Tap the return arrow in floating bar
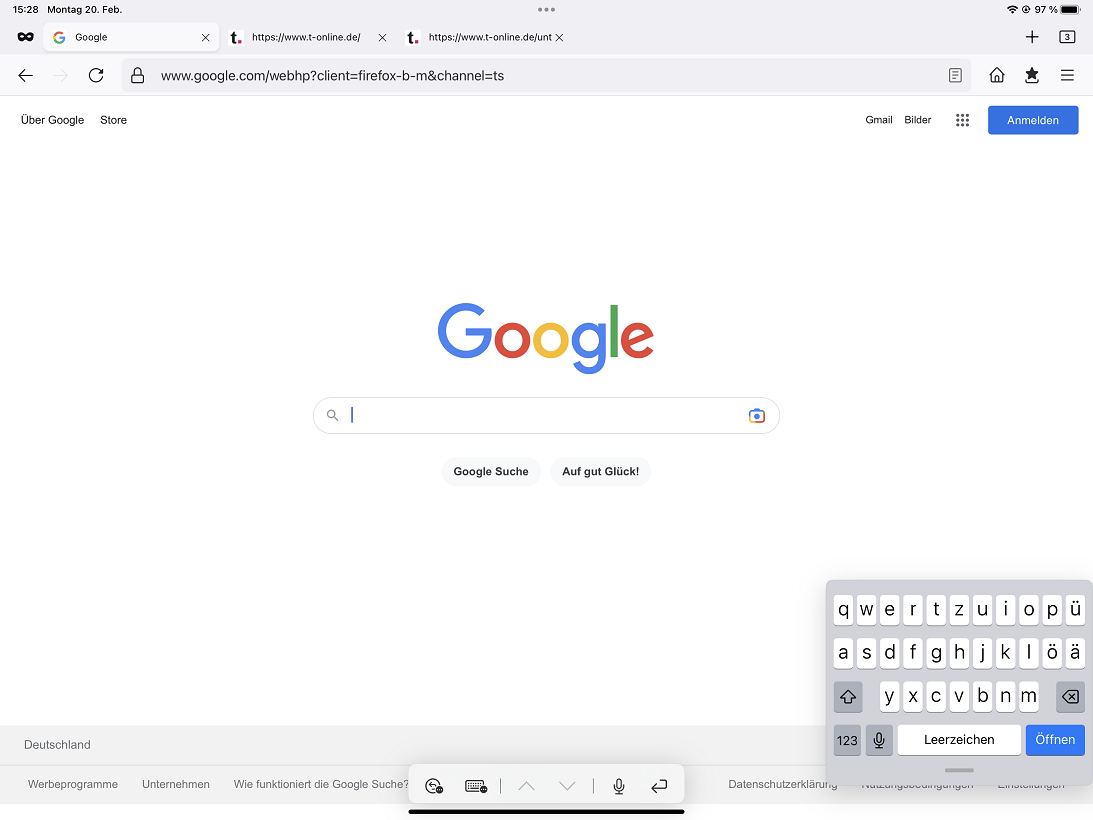The image size is (1093, 820). [659, 786]
